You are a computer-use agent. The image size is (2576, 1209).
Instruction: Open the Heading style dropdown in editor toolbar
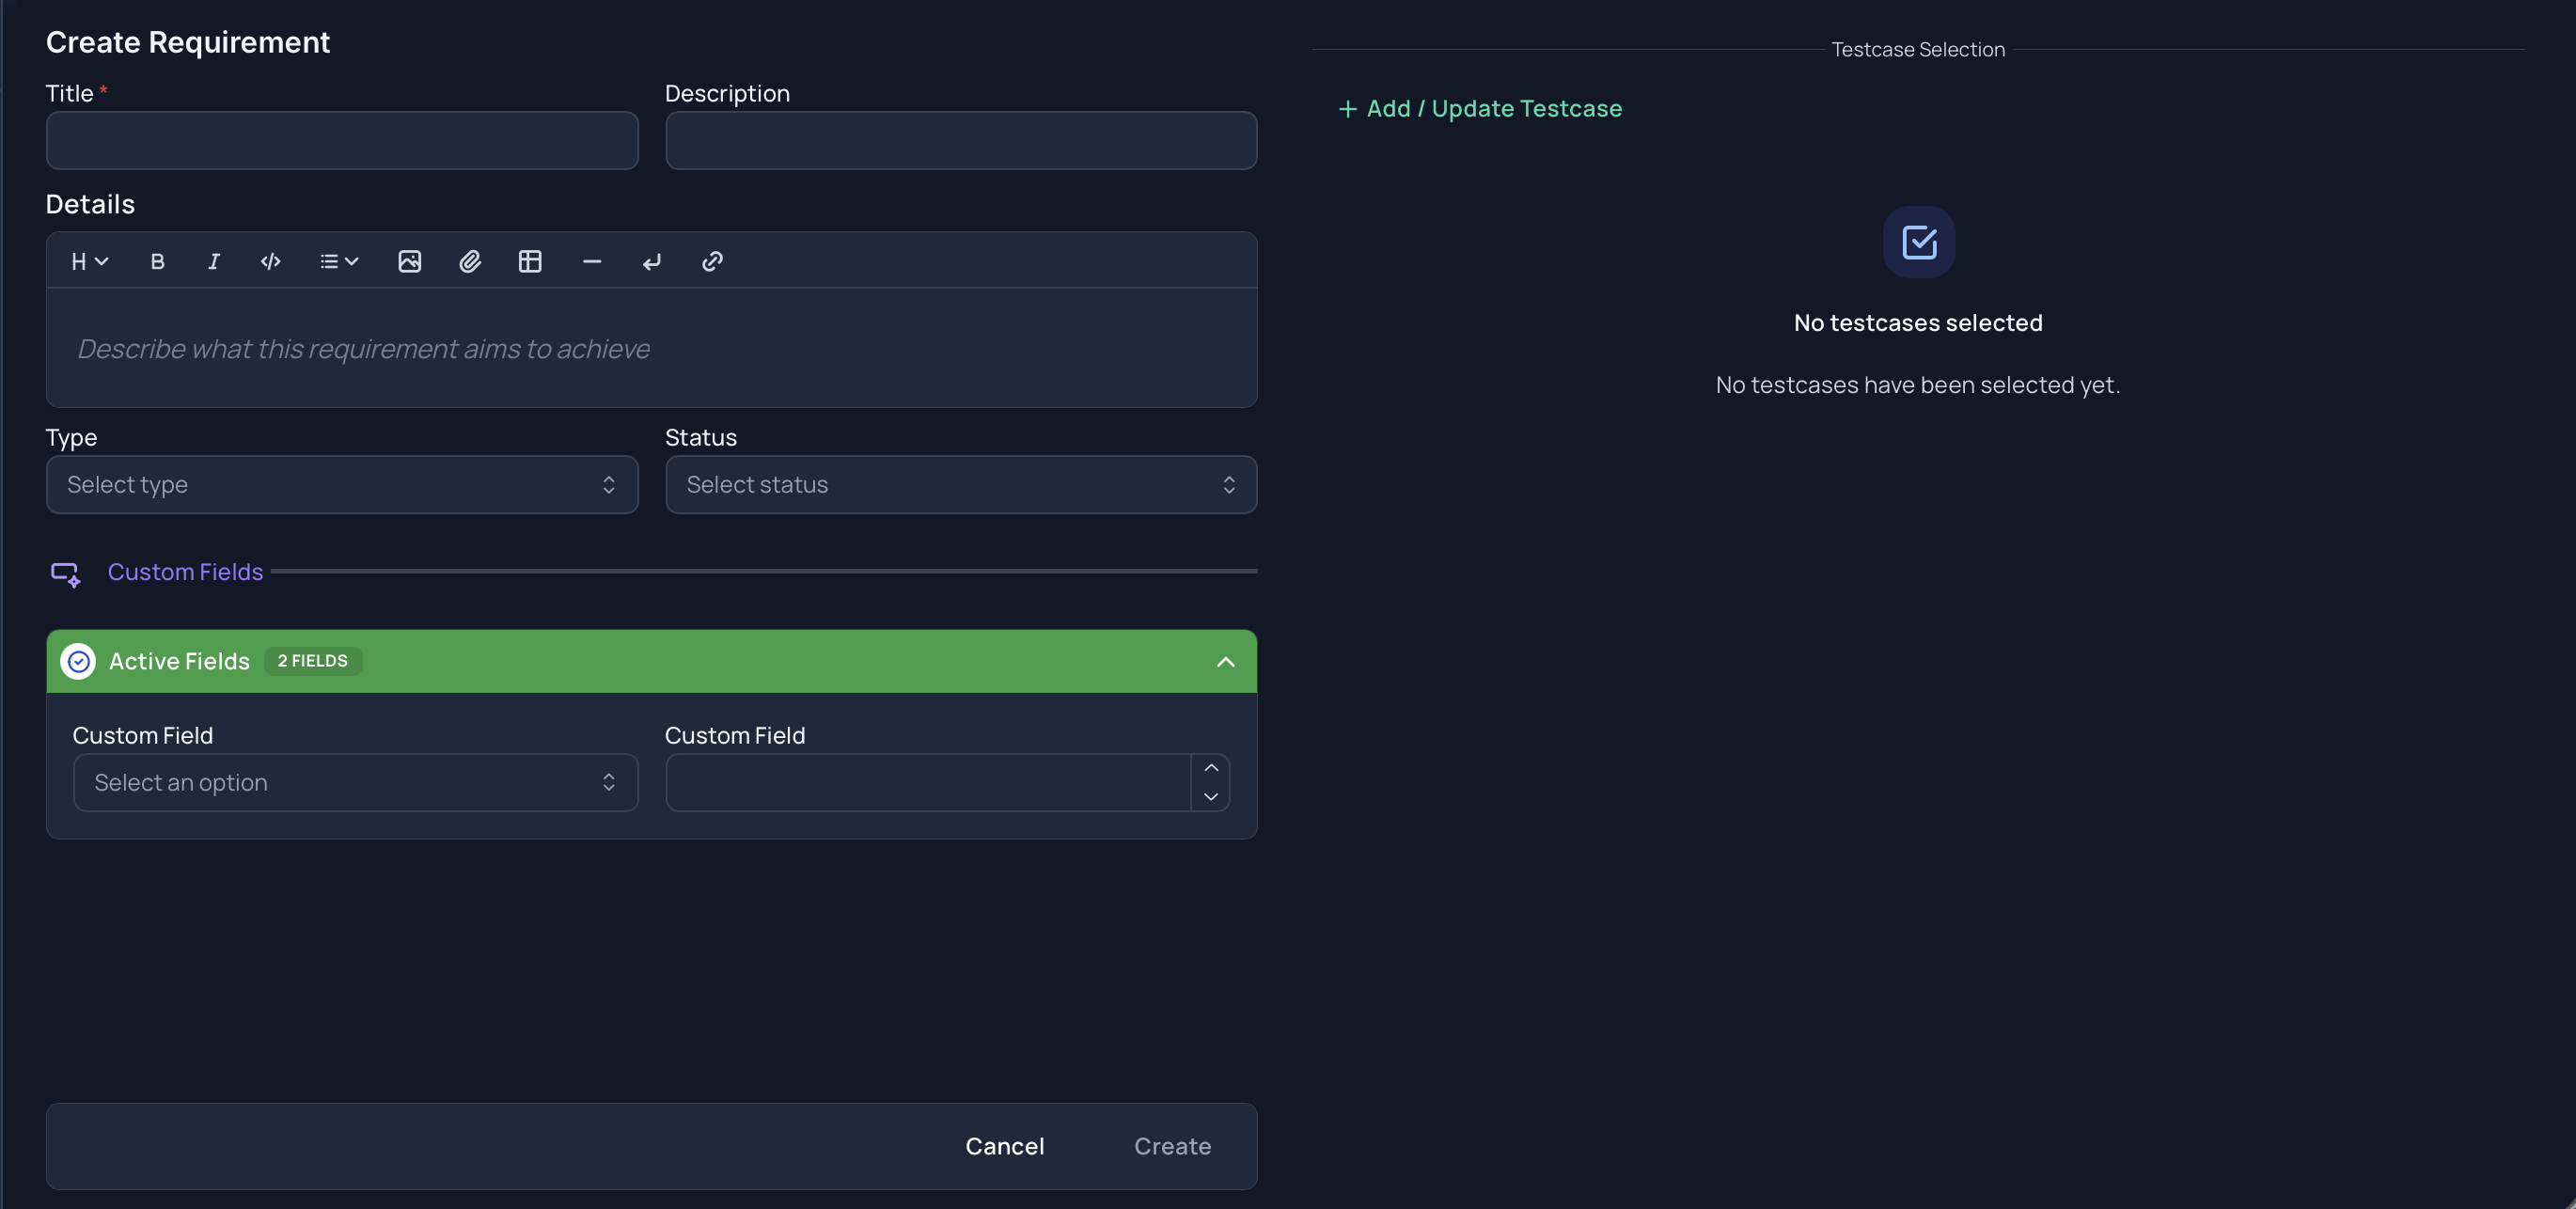click(x=89, y=261)
